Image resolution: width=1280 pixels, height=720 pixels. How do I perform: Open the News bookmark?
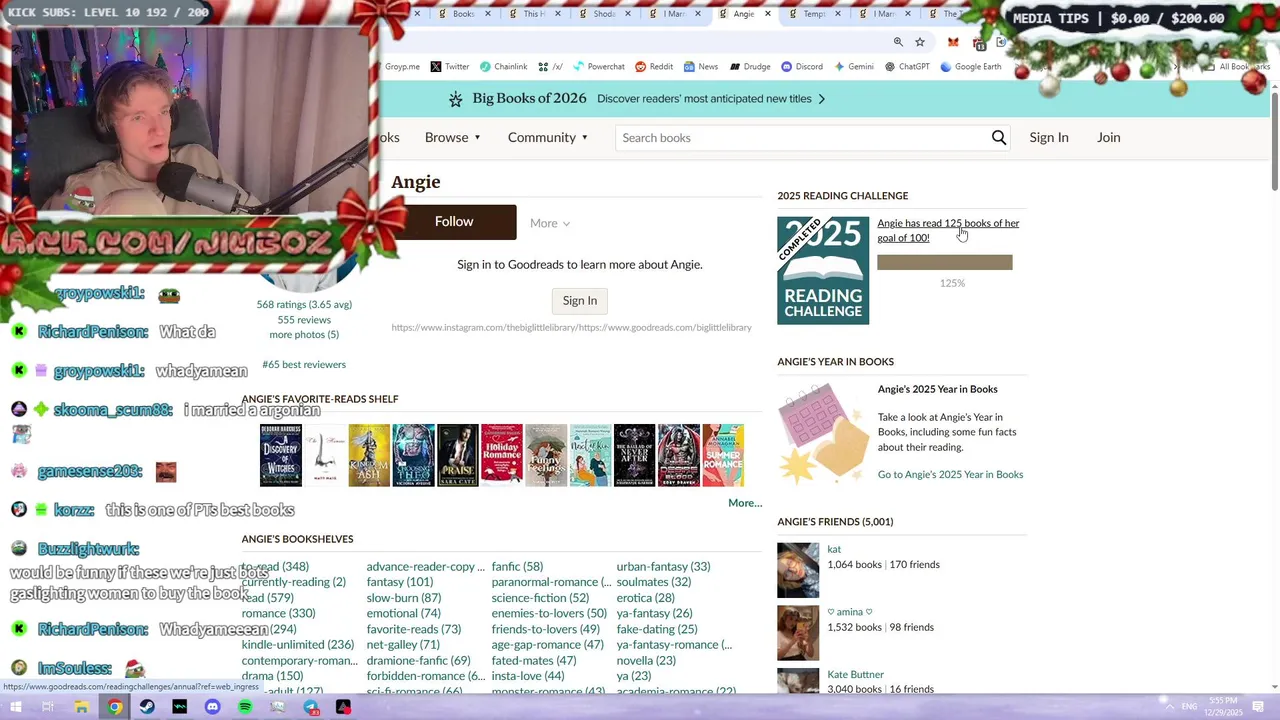point(701,67)
